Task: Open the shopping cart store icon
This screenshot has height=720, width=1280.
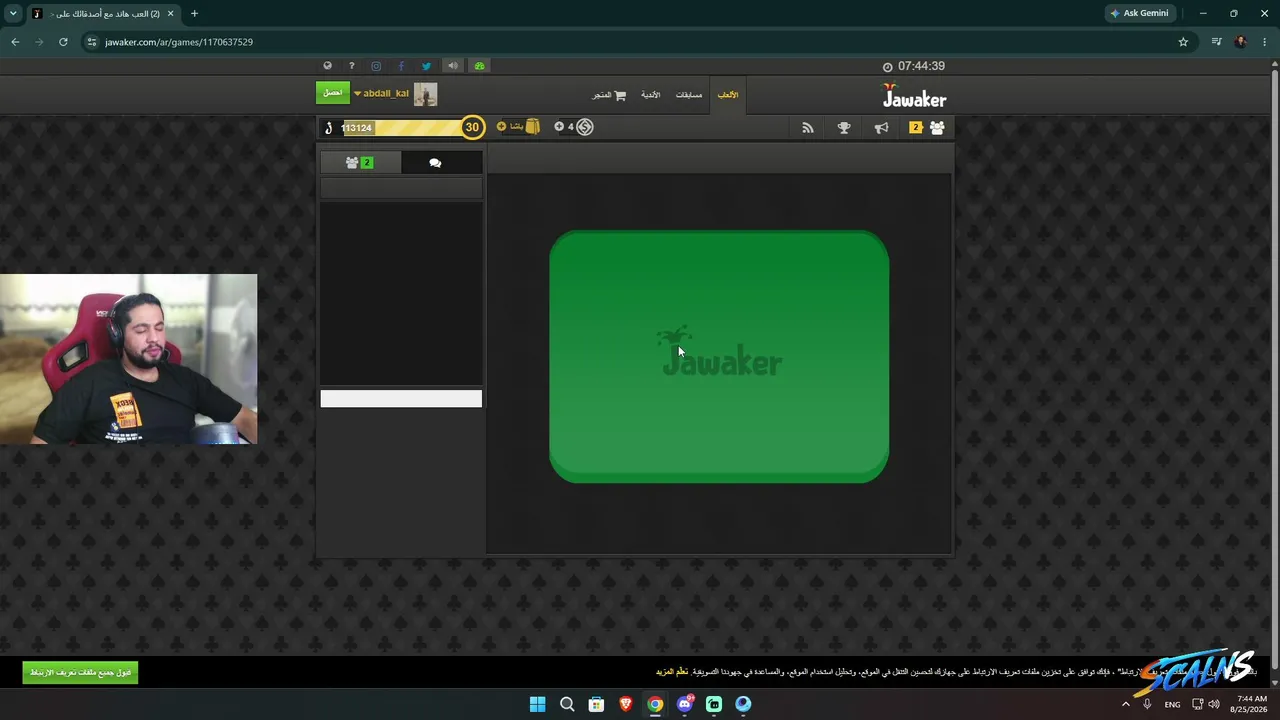Action: click(620, 95)
